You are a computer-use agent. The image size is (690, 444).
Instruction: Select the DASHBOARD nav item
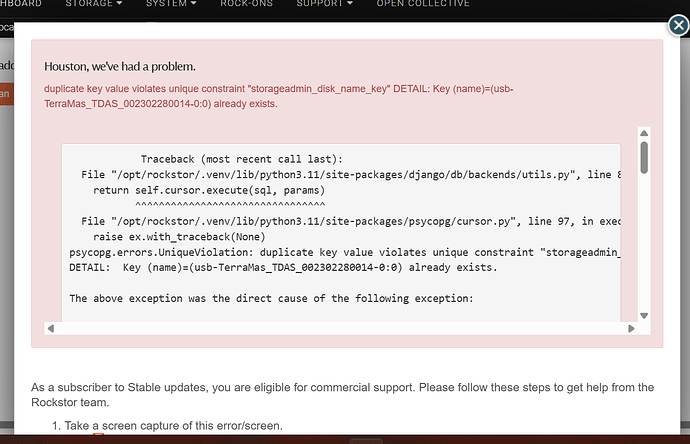[21, 4]
